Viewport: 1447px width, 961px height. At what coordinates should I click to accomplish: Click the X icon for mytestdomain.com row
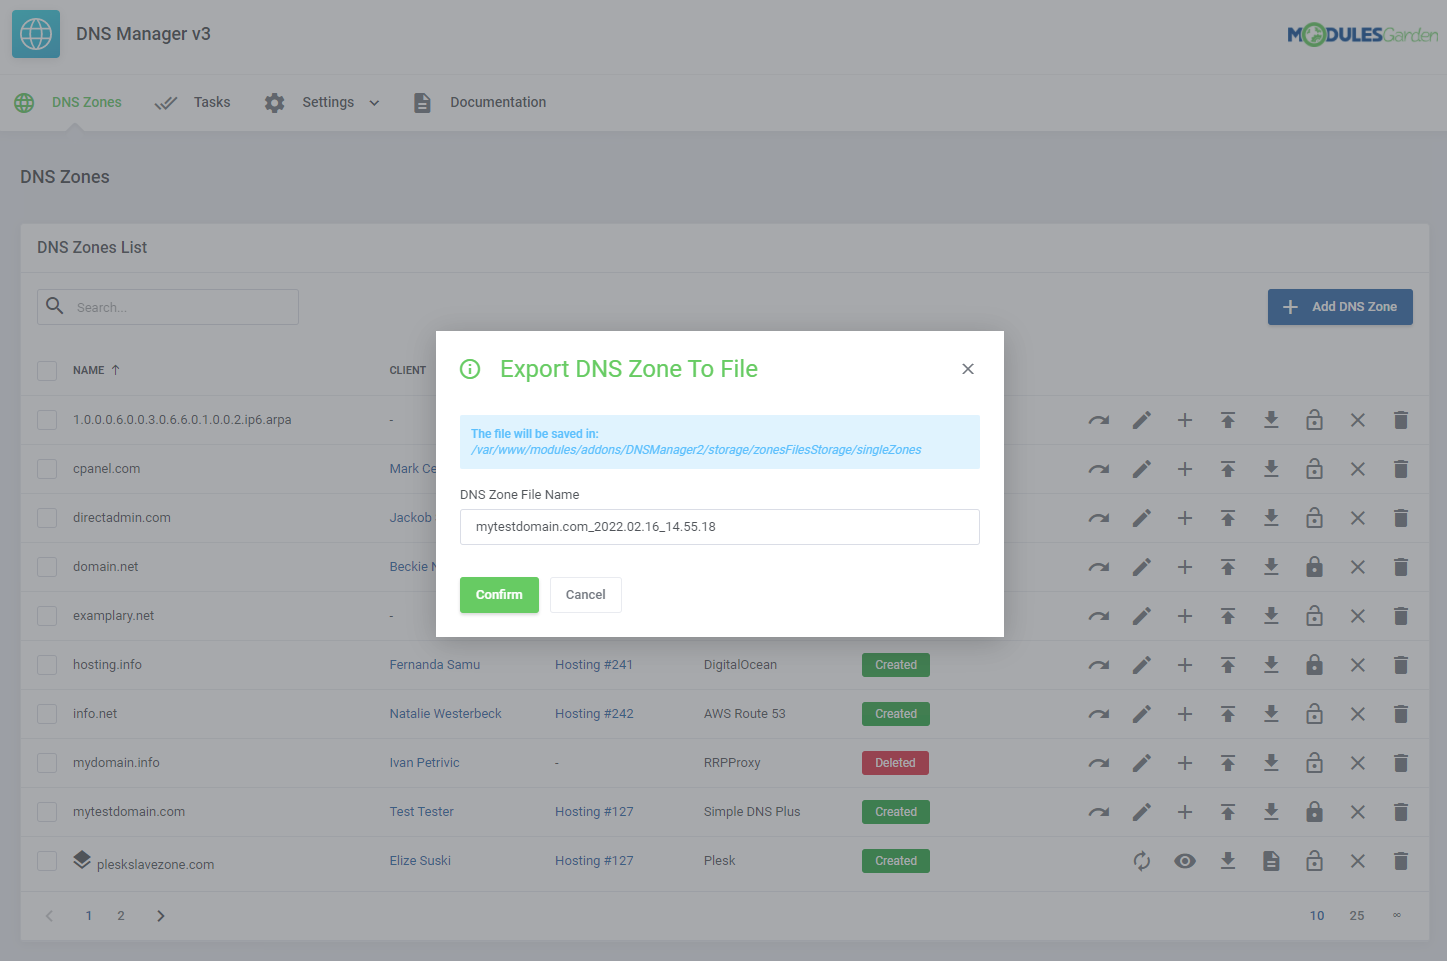tap(1357, 812)
